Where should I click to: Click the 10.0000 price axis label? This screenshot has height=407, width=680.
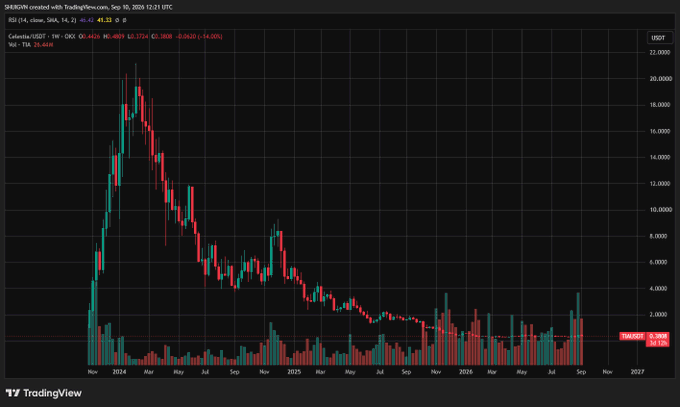click(x=660, y=210)
